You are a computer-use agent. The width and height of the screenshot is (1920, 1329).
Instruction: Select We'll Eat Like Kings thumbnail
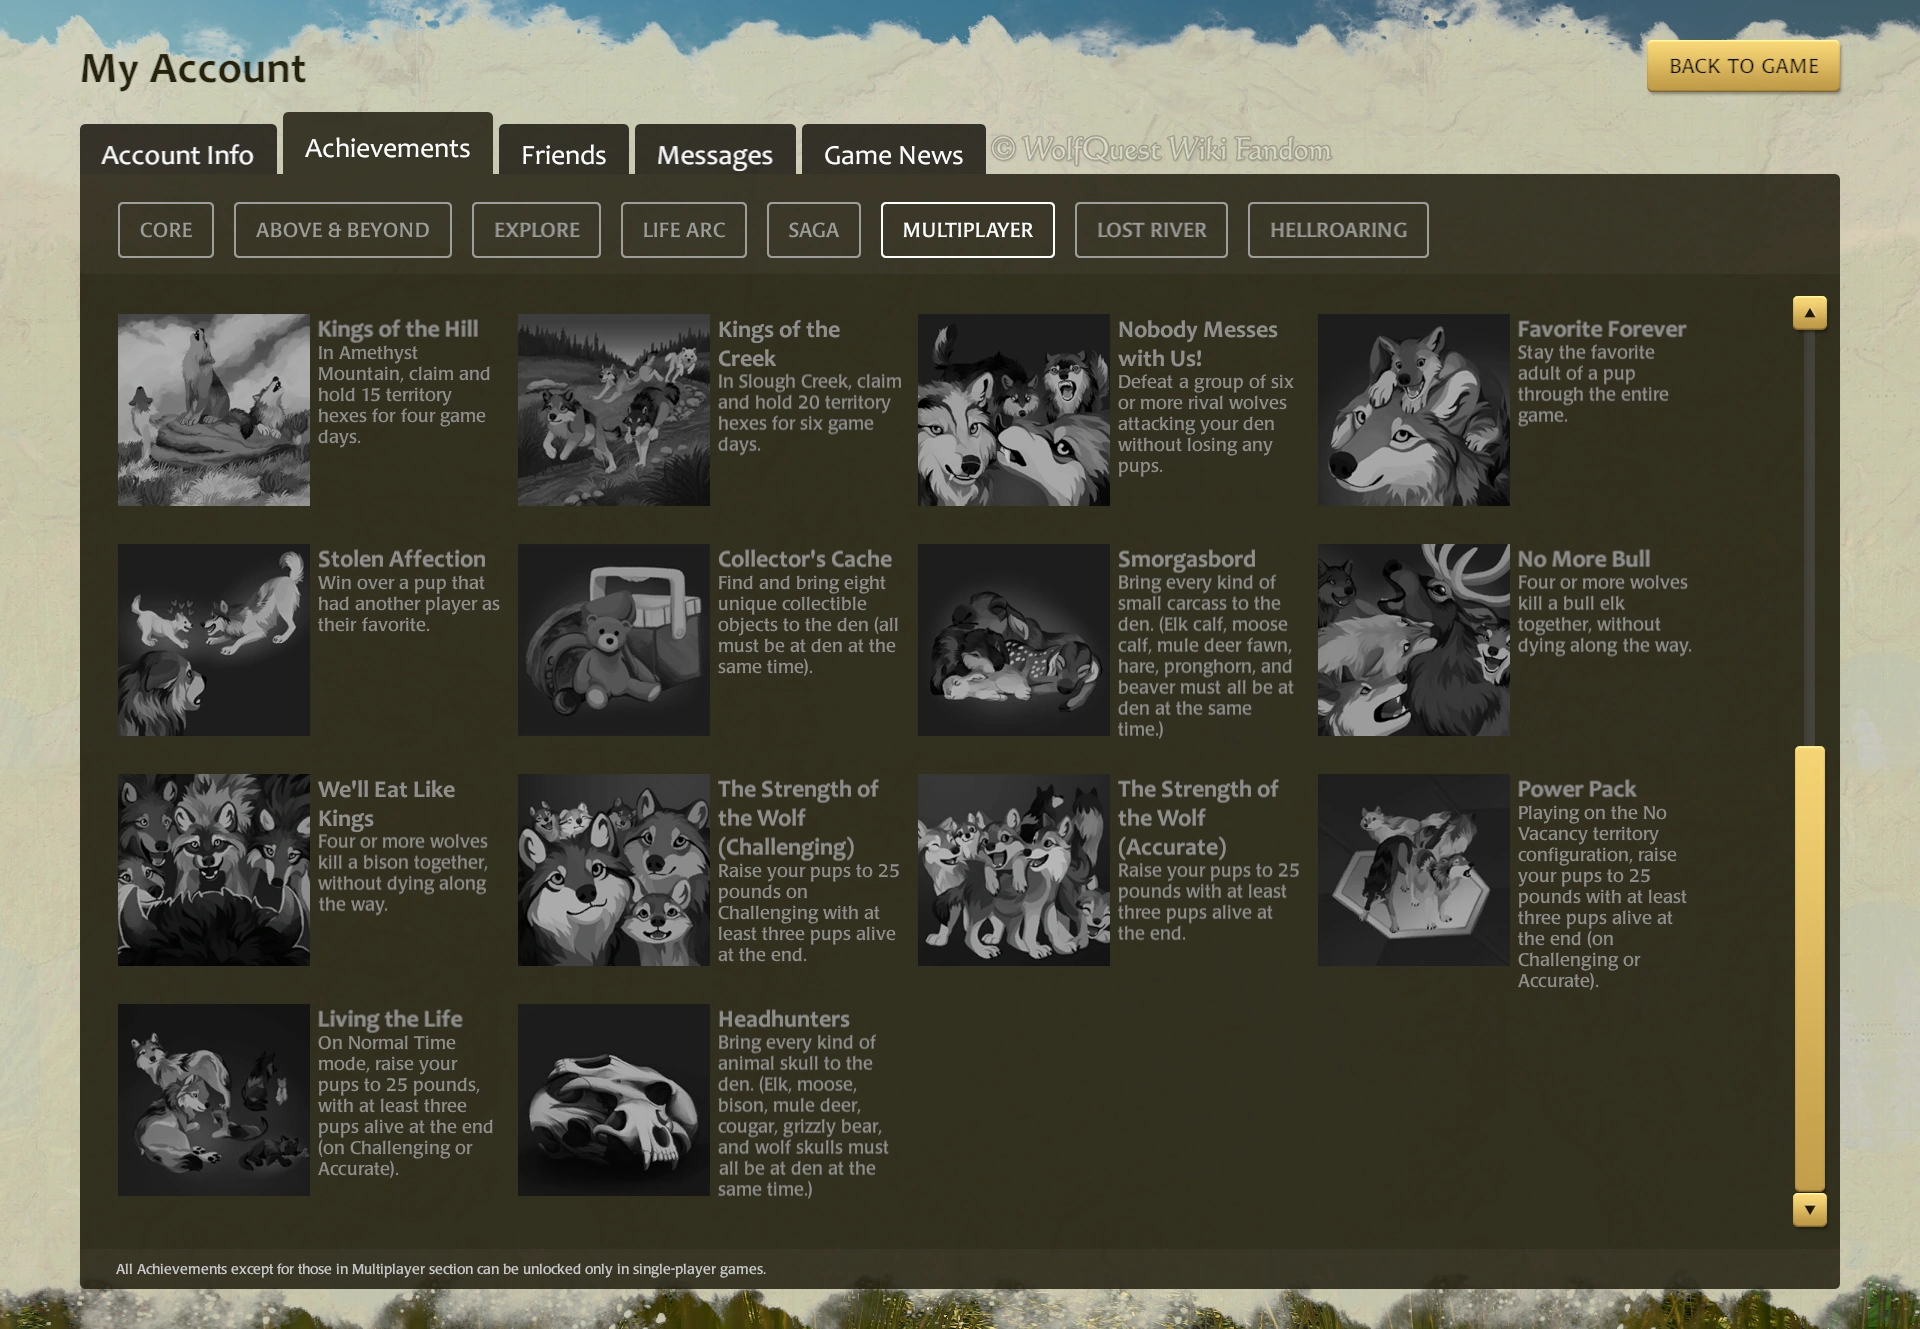213,870
